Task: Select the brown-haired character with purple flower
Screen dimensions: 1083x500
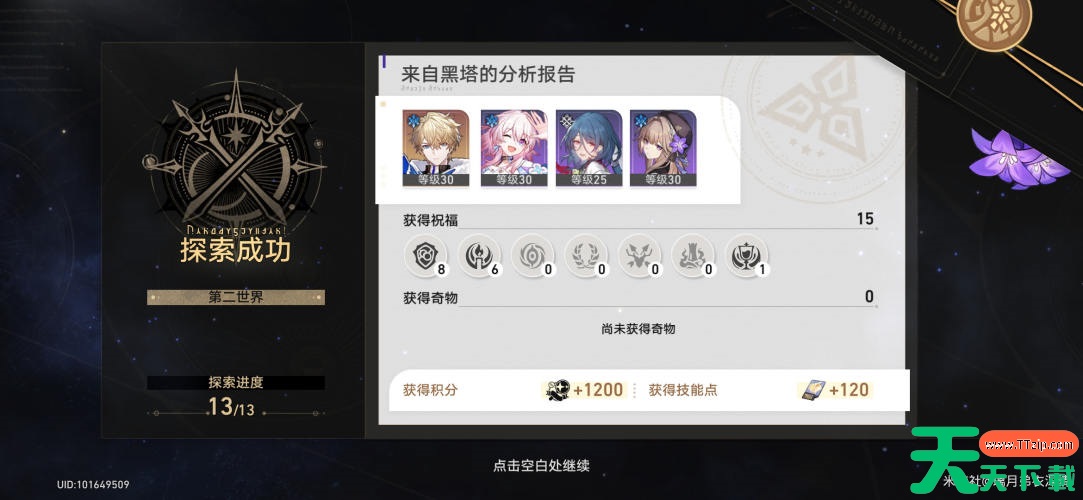Action: 663,148
